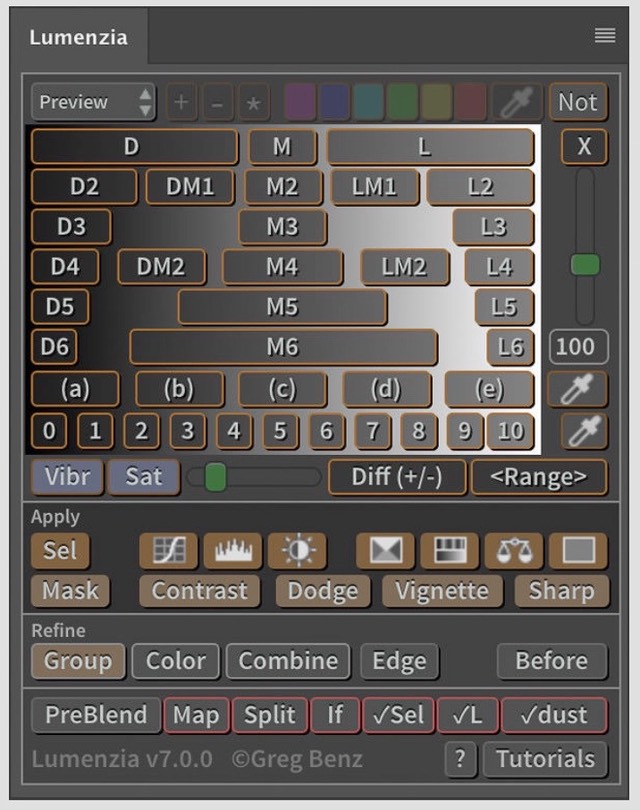Select zone (c) mask

point(283,388)
